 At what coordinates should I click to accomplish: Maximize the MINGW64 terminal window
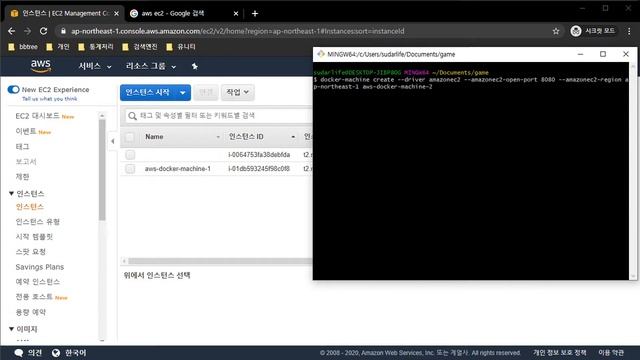[x=602, y=54]
